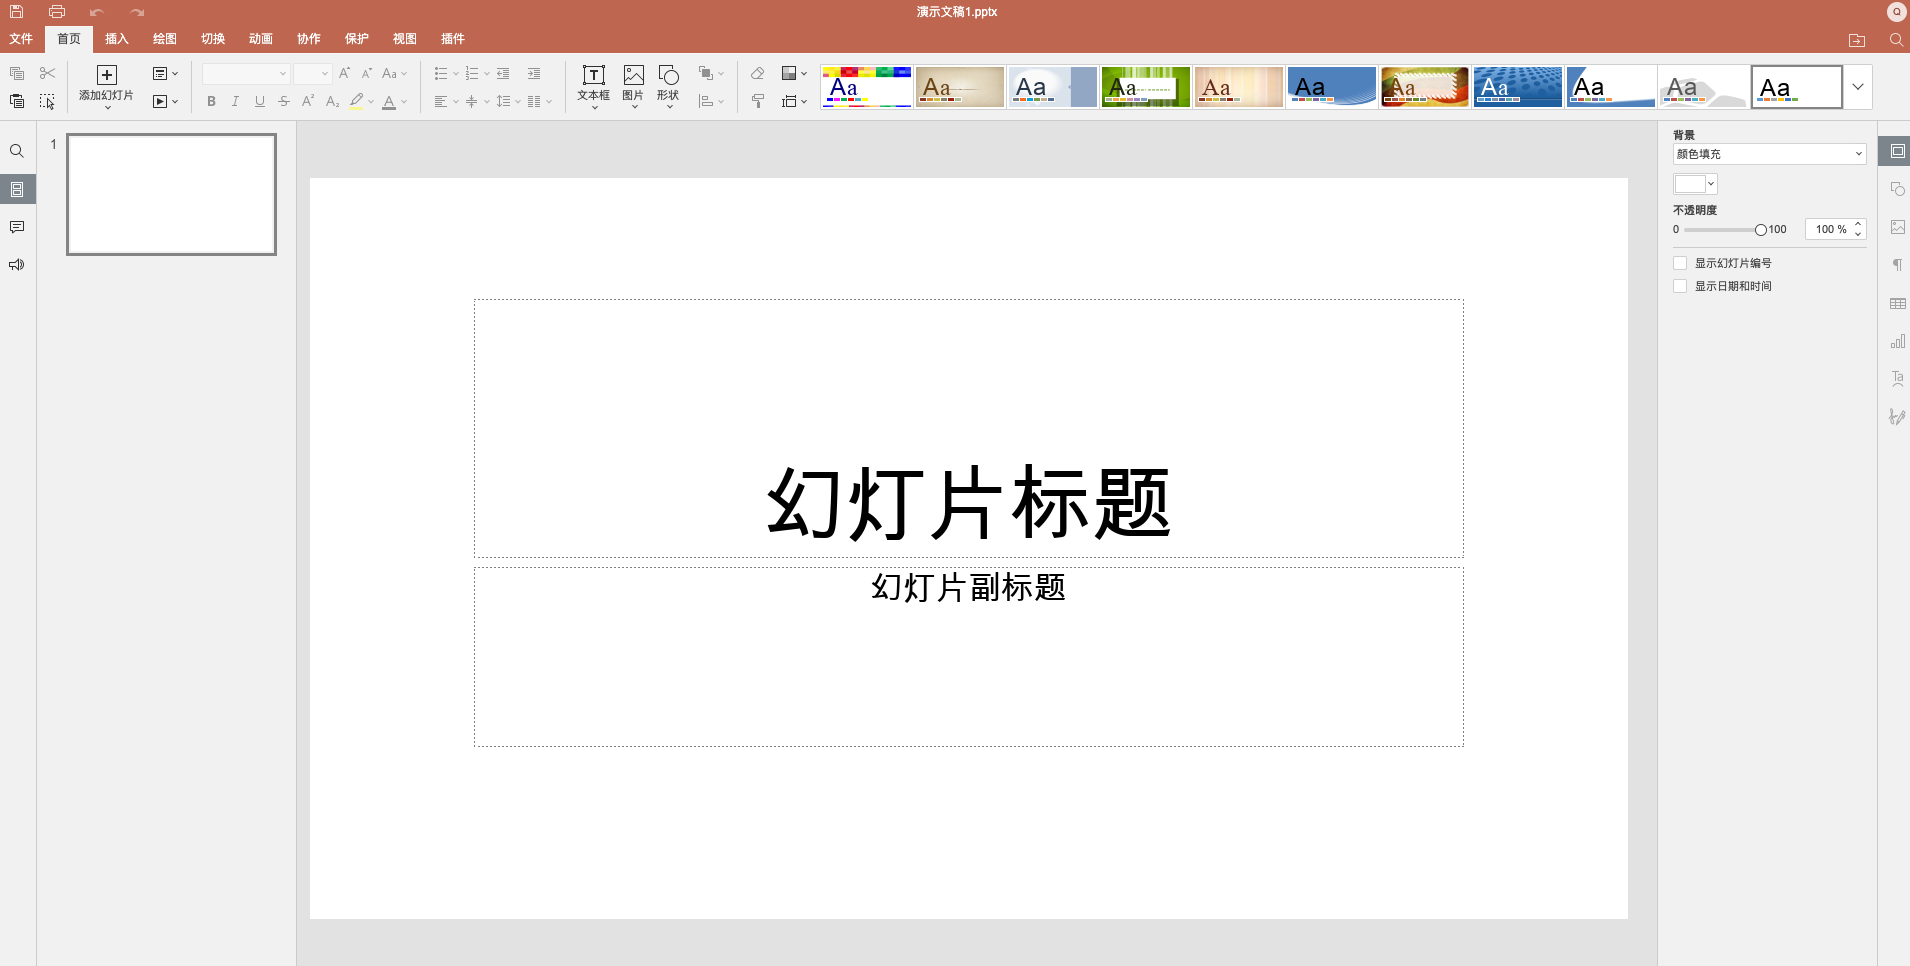Click the copy style paint roller icon

[757, 101]
